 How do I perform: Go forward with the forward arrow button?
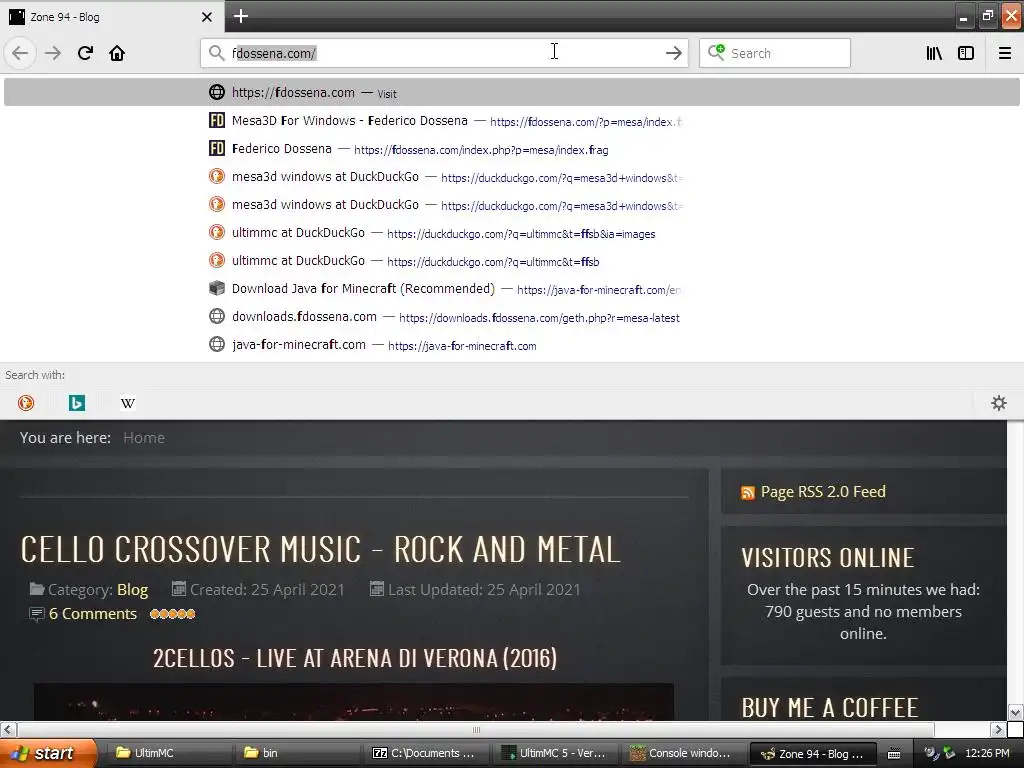pyautogui.click(x=53, y=53)
